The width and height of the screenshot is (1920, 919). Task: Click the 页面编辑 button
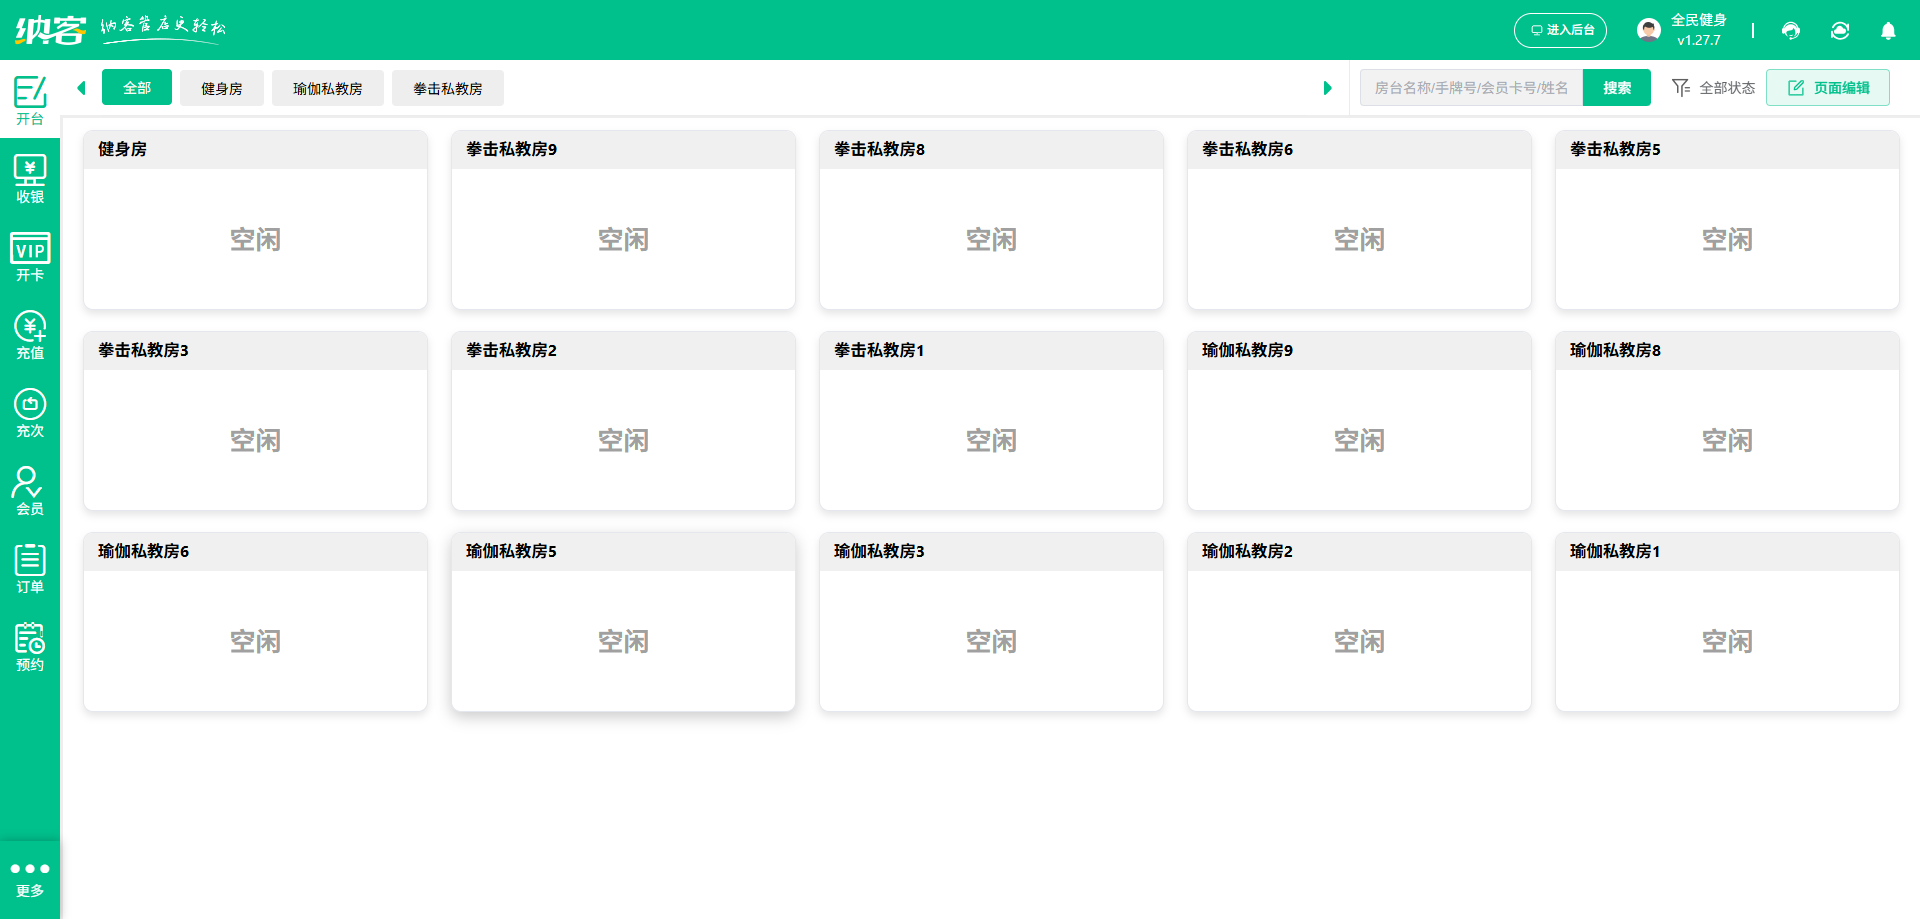1827,87
